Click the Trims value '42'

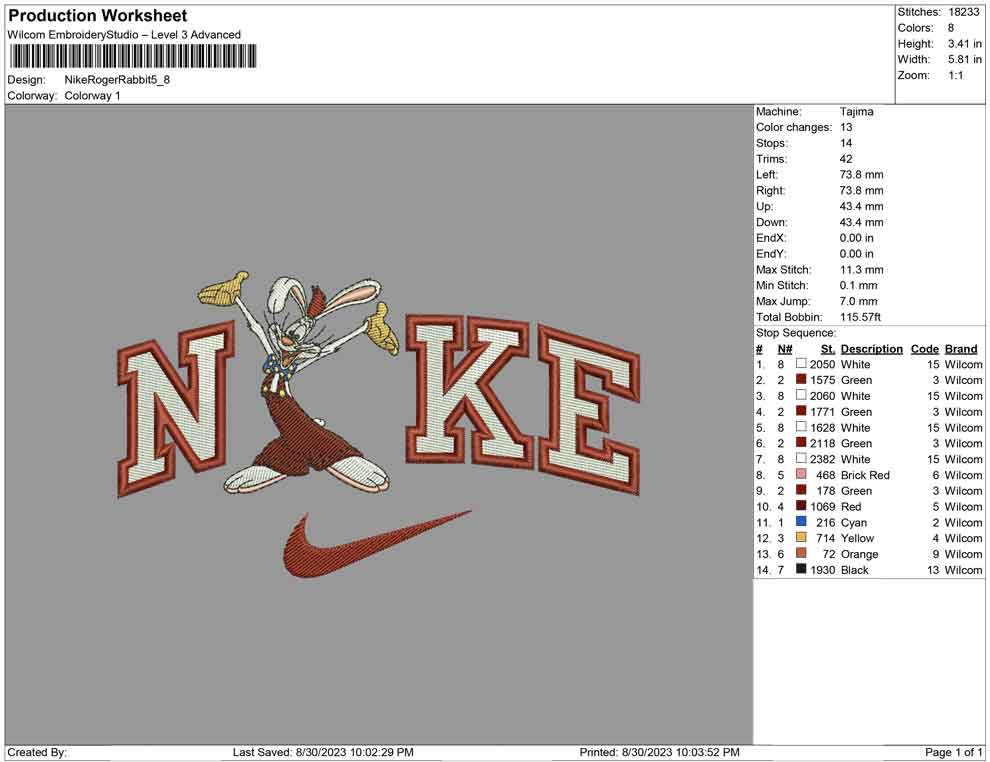tap(846, 158)
